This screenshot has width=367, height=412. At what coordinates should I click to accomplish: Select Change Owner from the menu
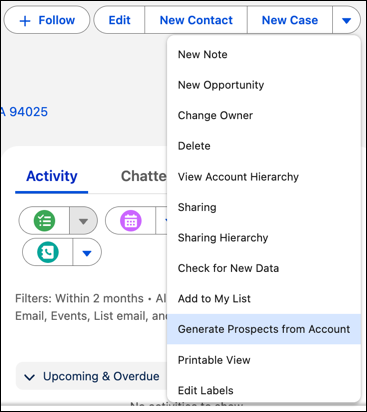(x=264, y=115)
